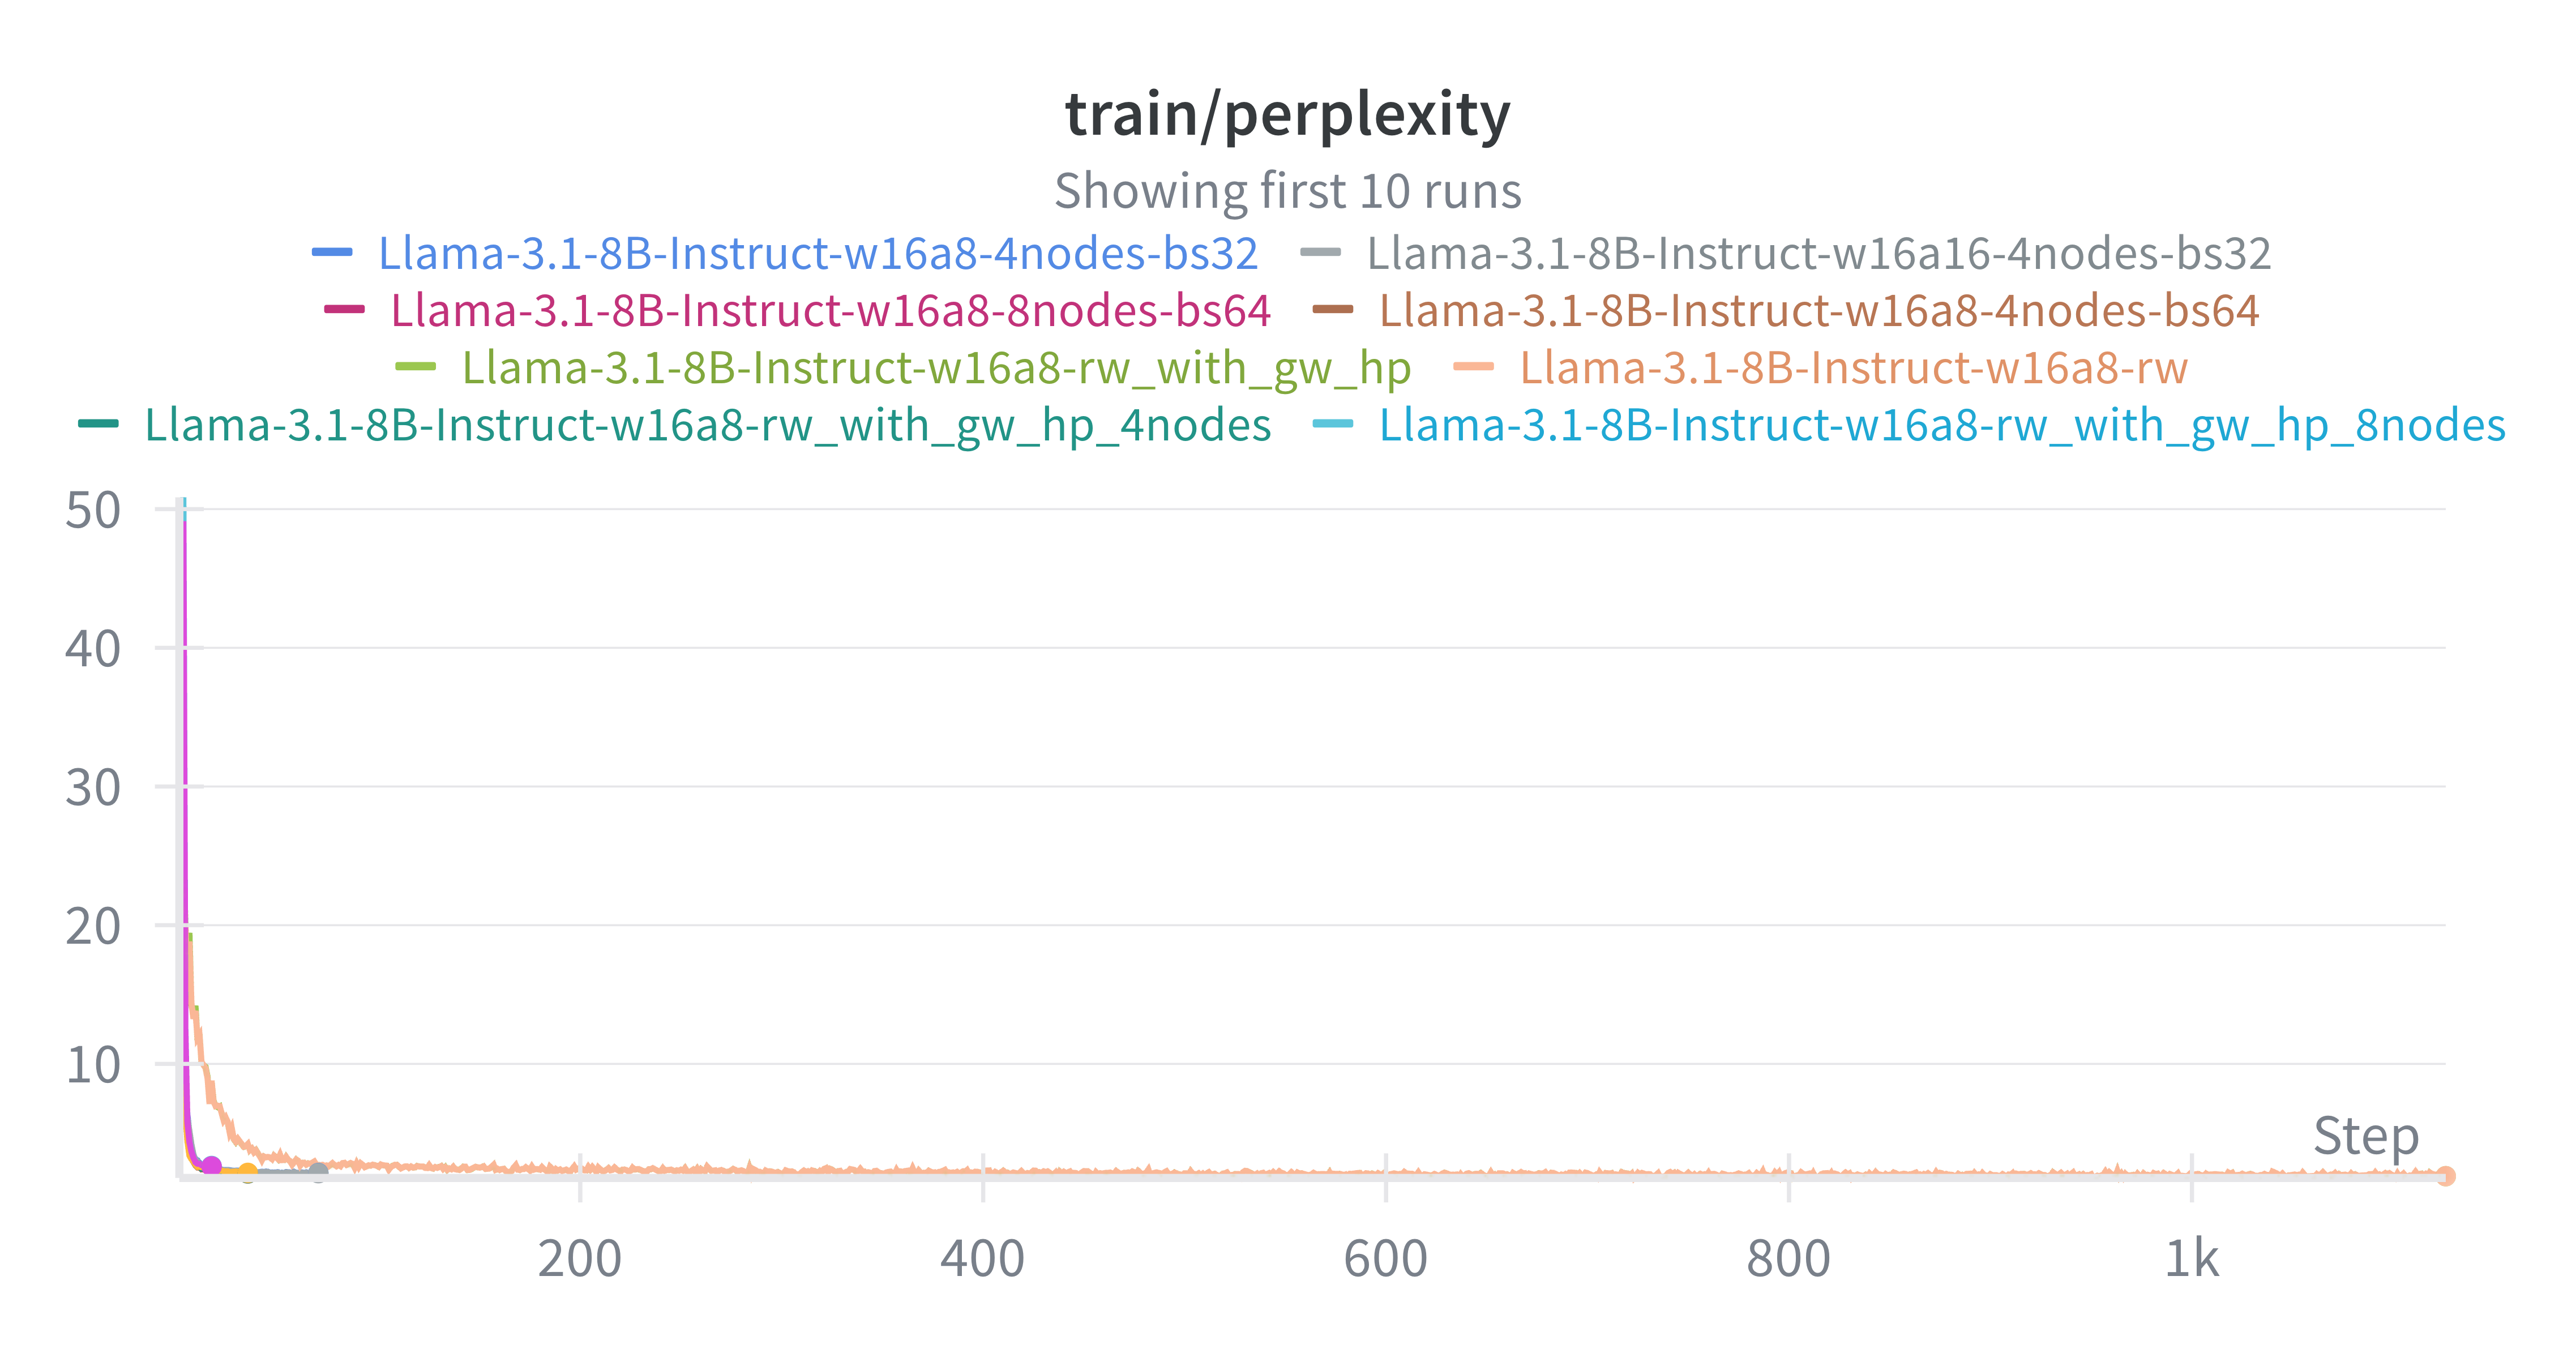The height and width of the screenshot is (1353, 2576).
Task: Select the Llama-3.1-8B-Instruct-w16a8-8nodes-bs64 legend label
Action: click(x=830, y=310)
